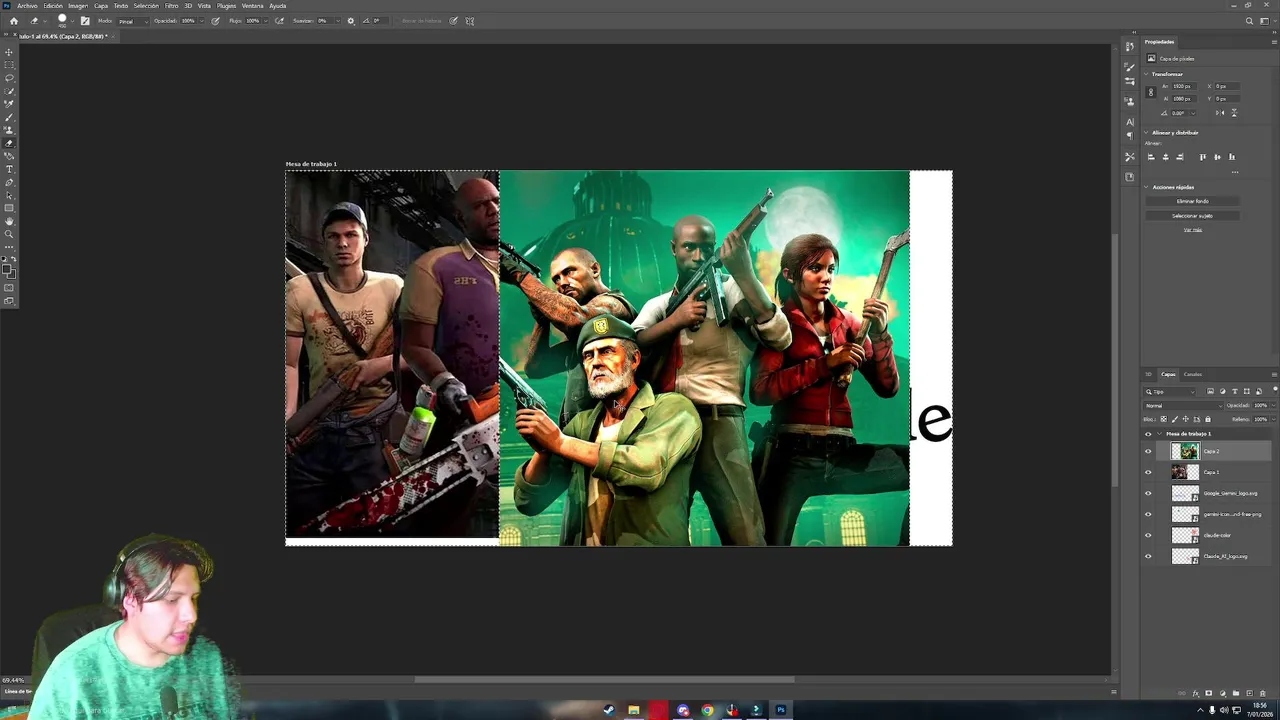
Task: Open Chrome from the Windows taskbar
Action: tap(707, 710)
